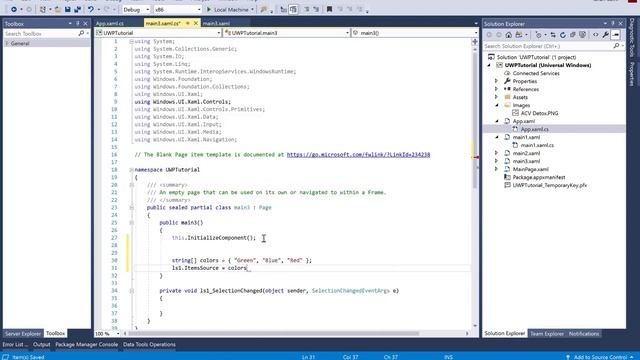Switch to the main3.xaml editor tab
The width and height of the screenshot is (640, 360).
coord(216,24)
